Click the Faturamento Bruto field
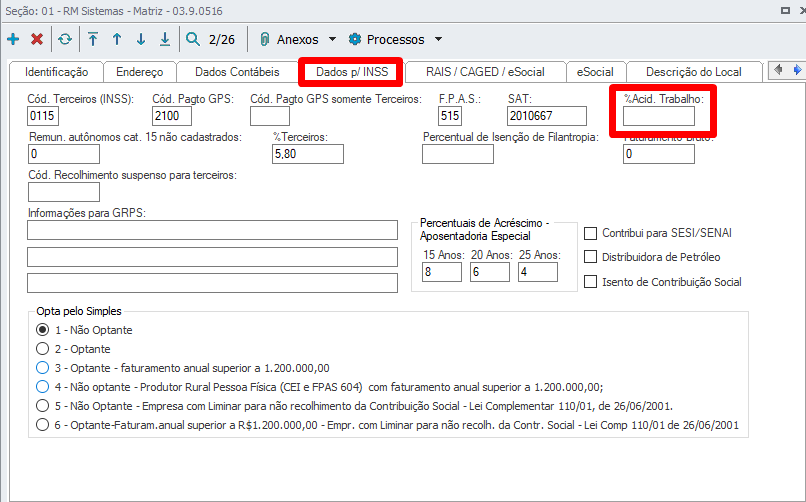This screenshot has height=502, width=806. [658, 154]
